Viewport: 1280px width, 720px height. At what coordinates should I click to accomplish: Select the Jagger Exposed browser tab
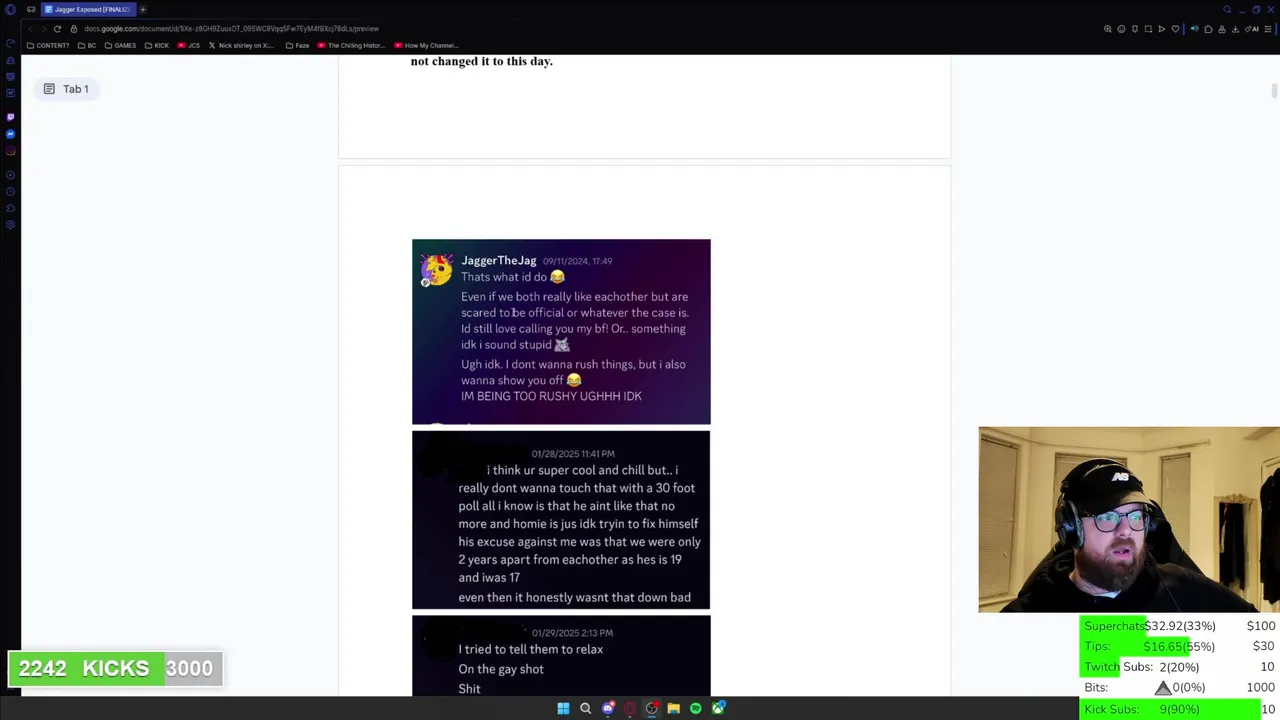(x=88, y=9)
